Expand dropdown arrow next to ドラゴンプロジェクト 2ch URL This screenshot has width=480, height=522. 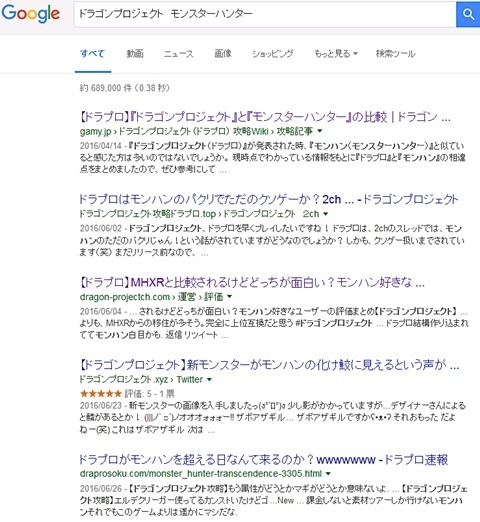326,214
